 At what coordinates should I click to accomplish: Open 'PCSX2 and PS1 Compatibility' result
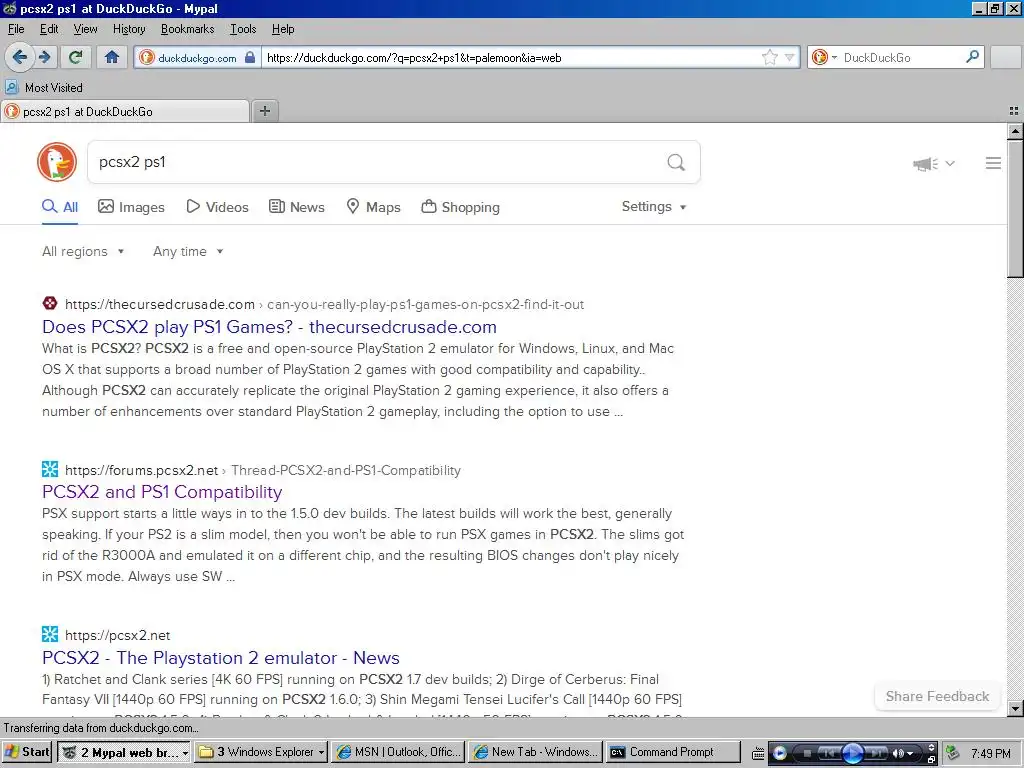coord(162,492)
